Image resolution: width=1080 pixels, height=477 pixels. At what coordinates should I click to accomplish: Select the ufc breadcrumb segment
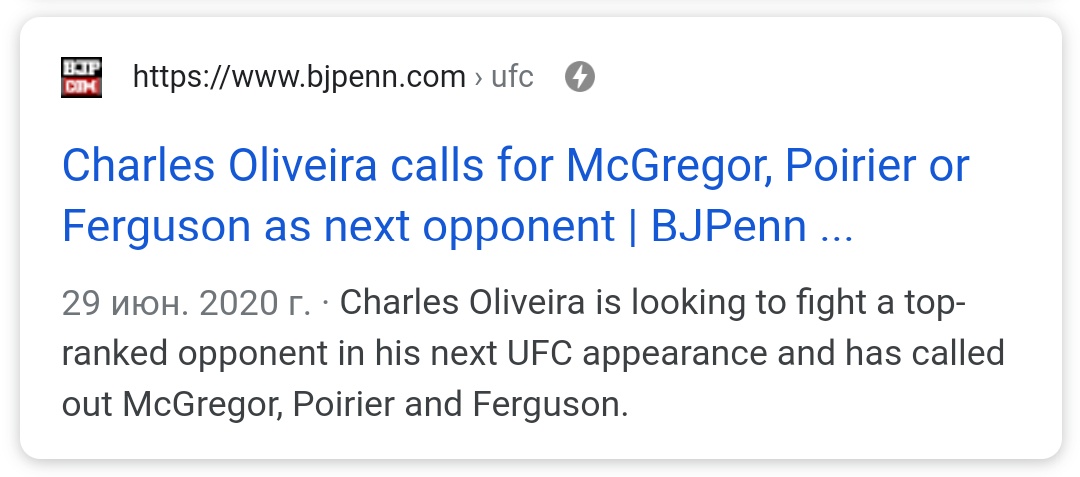pos(512,77)
